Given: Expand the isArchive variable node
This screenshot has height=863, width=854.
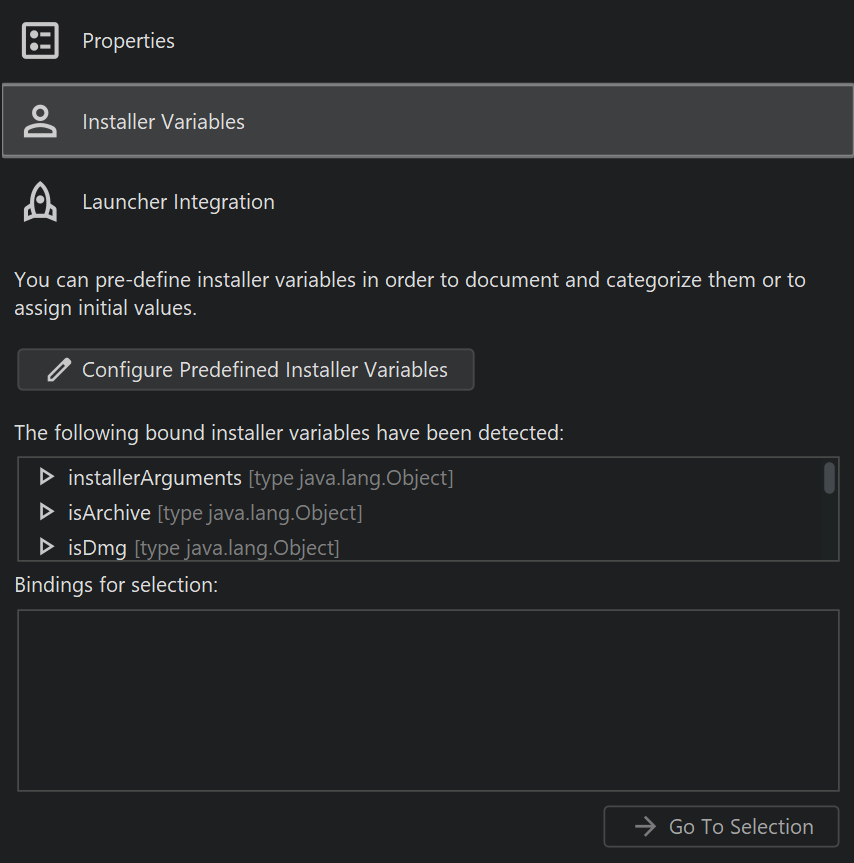Looking at the screenshot, I should [45, 513].
